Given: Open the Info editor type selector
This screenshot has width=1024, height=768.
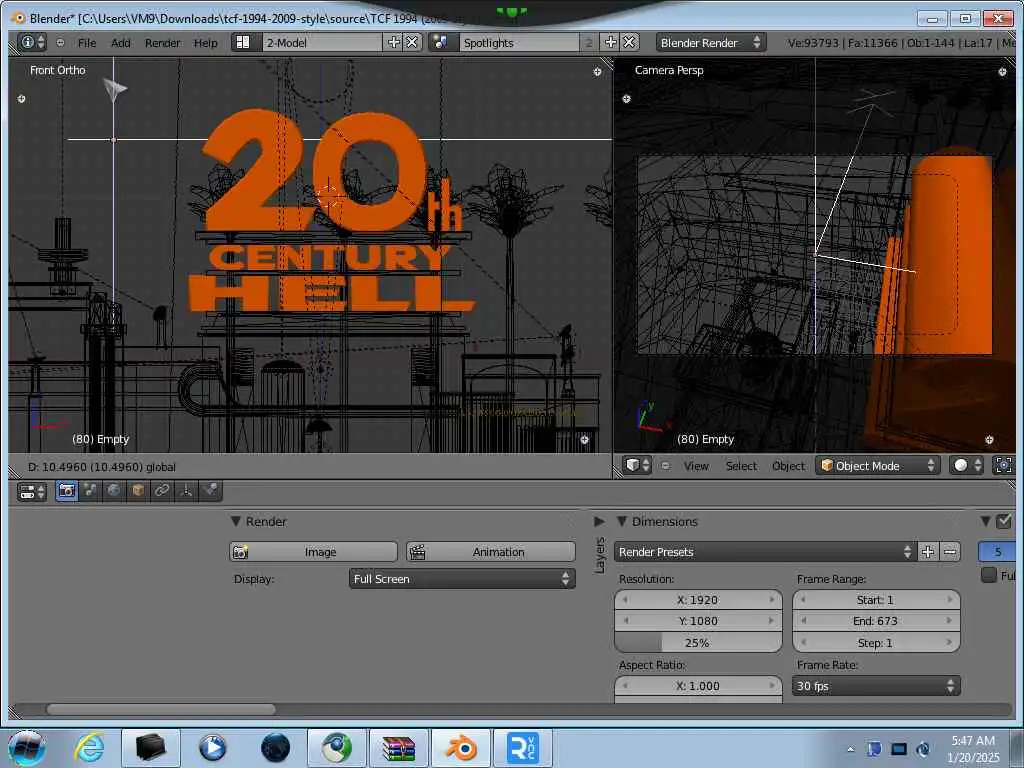Looking at the screenshot, I should tap(31, 42).
